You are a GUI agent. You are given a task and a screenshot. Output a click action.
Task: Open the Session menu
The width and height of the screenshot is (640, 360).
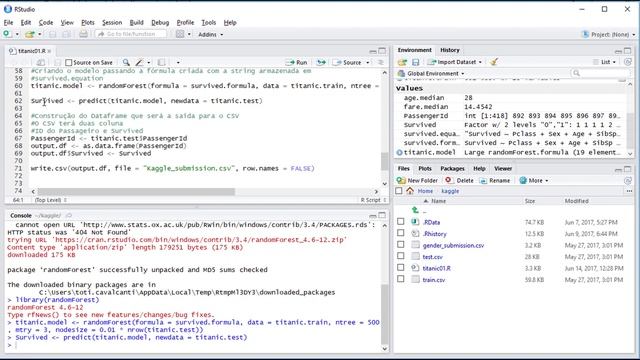[x=112, y=22]
